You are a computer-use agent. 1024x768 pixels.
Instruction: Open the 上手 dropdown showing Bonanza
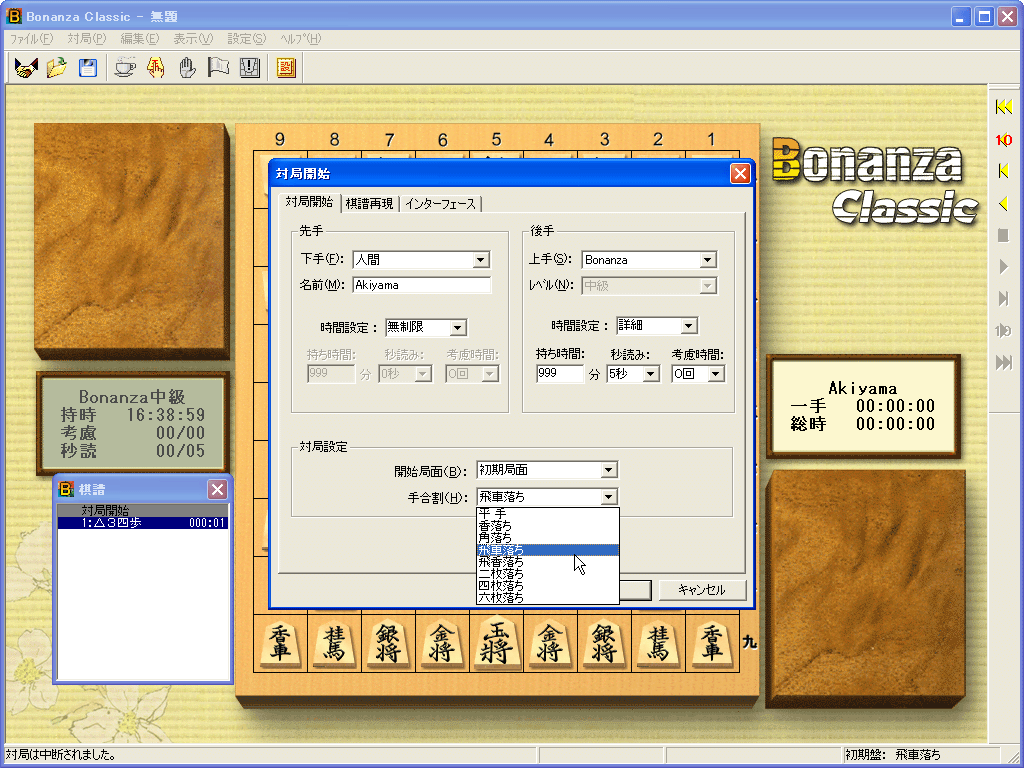[x=708, y=260]
